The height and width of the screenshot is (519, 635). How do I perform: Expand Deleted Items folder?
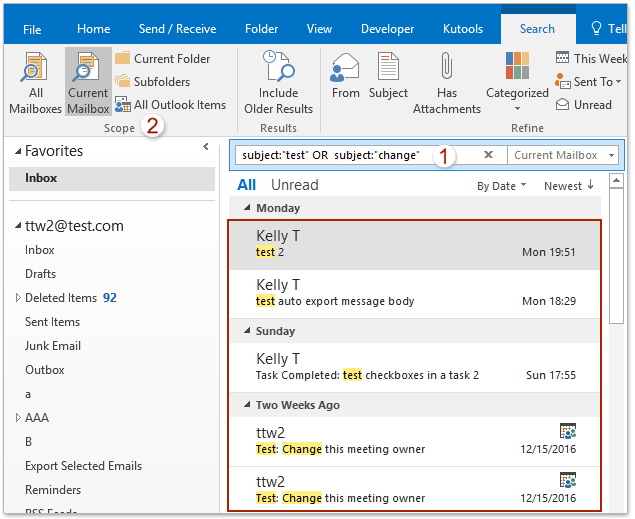coord(18,298)
